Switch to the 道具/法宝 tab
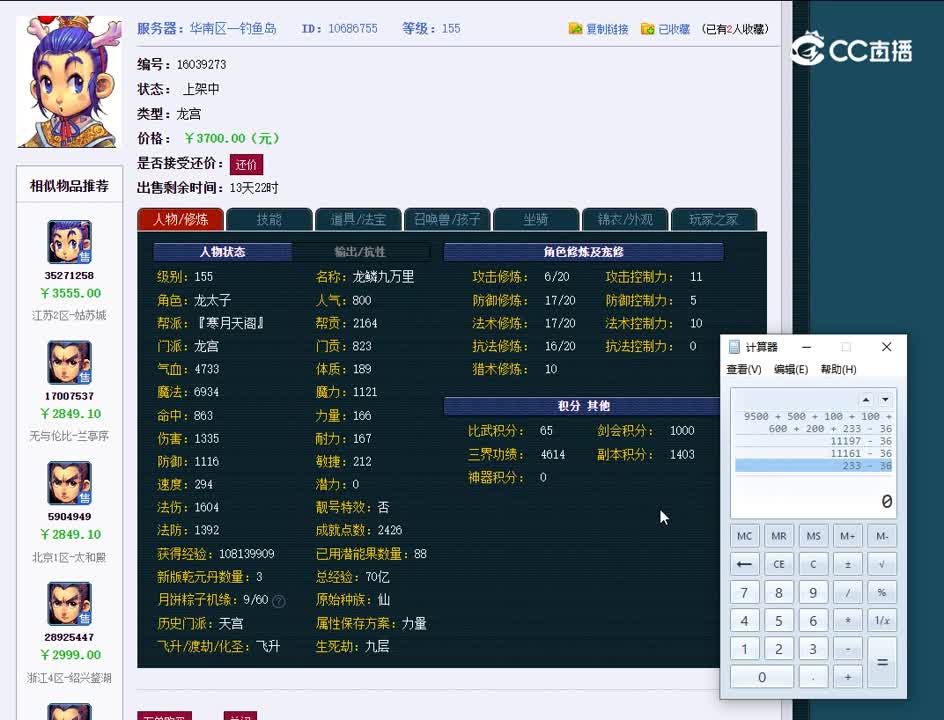This screenshot has width=944, height=720. (x=358, y=219)
